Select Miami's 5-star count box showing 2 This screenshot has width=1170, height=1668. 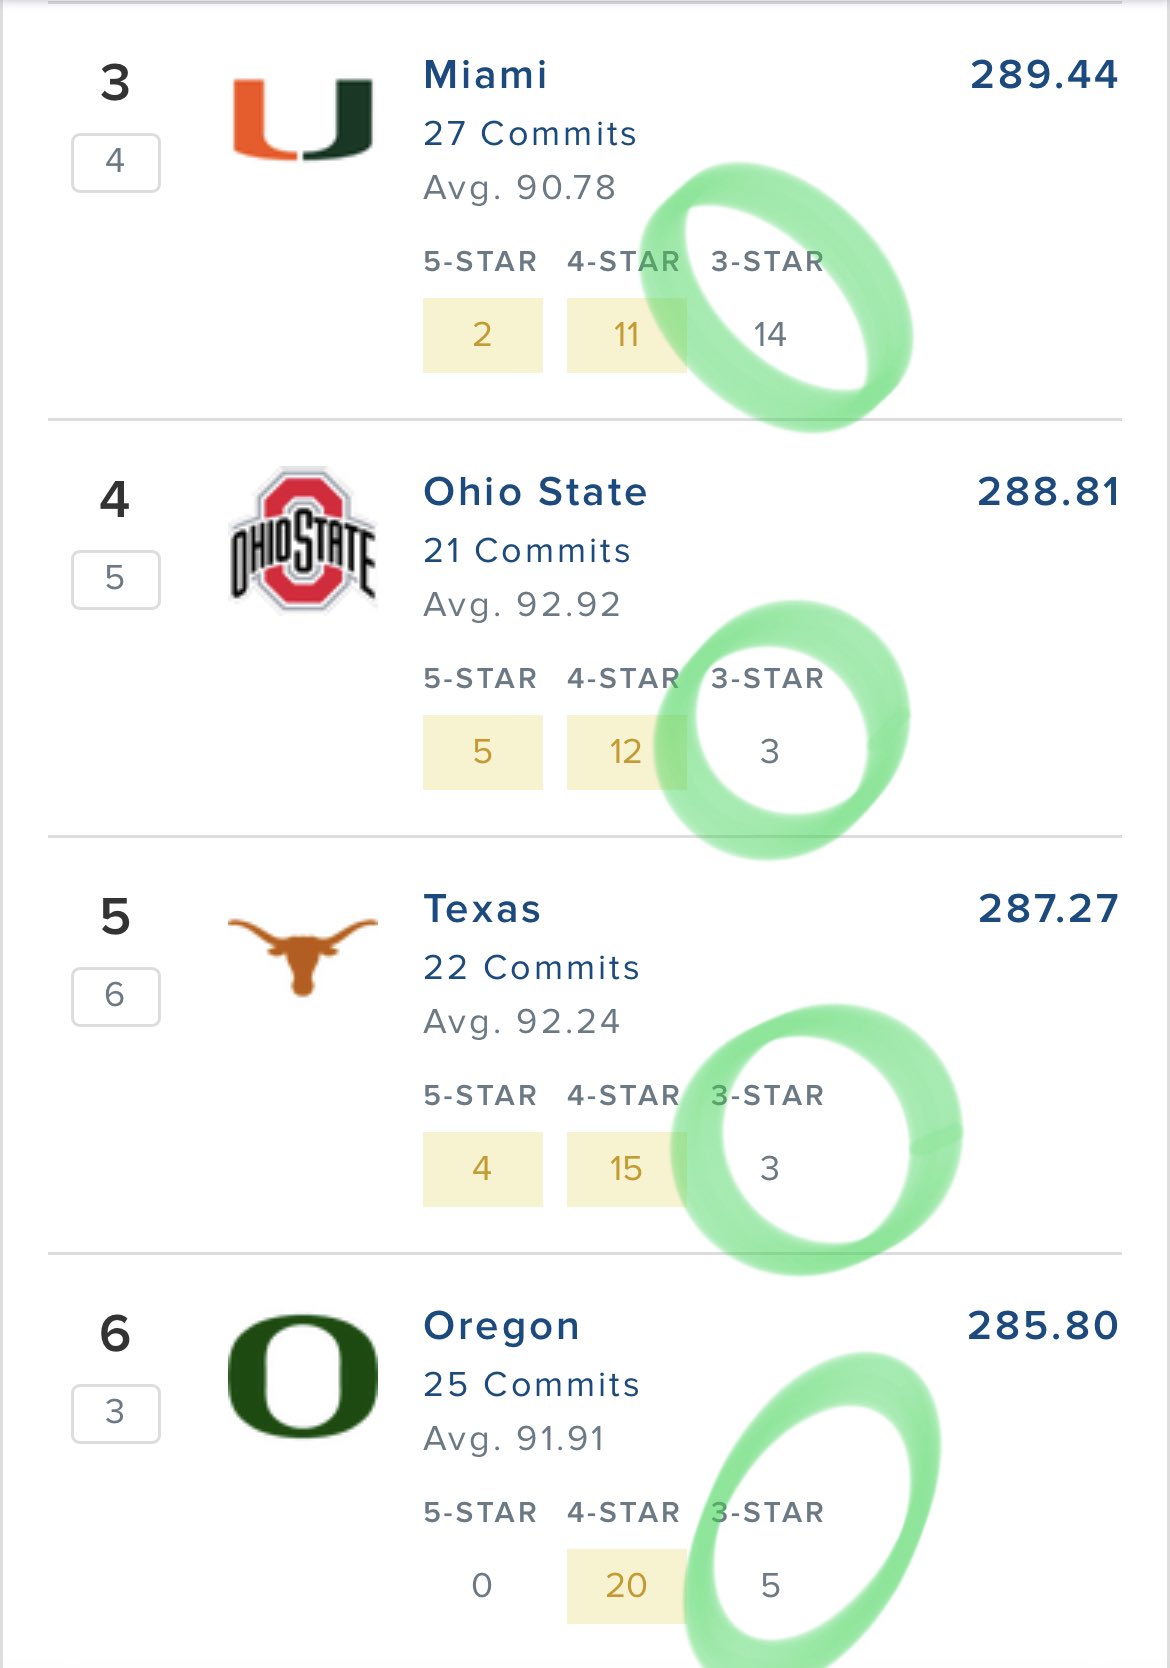click(483, 335)
